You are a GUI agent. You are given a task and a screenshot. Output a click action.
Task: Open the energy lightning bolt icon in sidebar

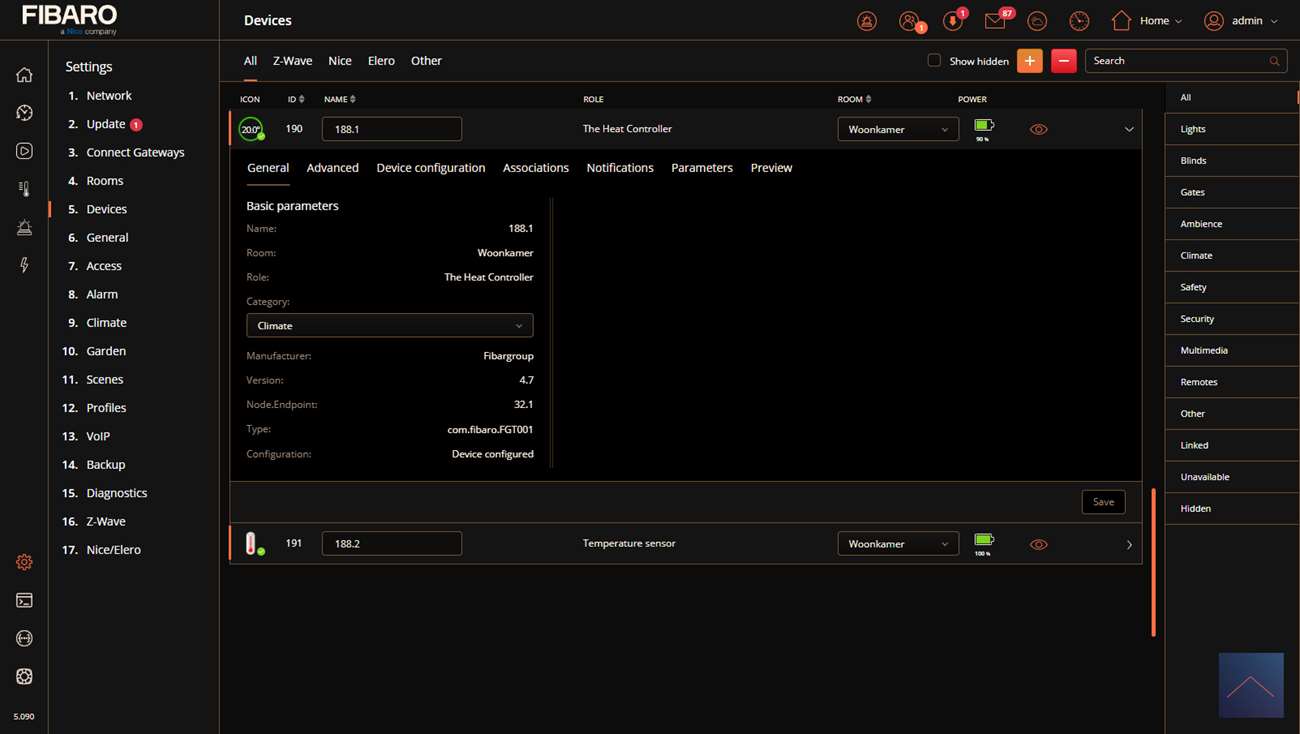tap(24, 265)
